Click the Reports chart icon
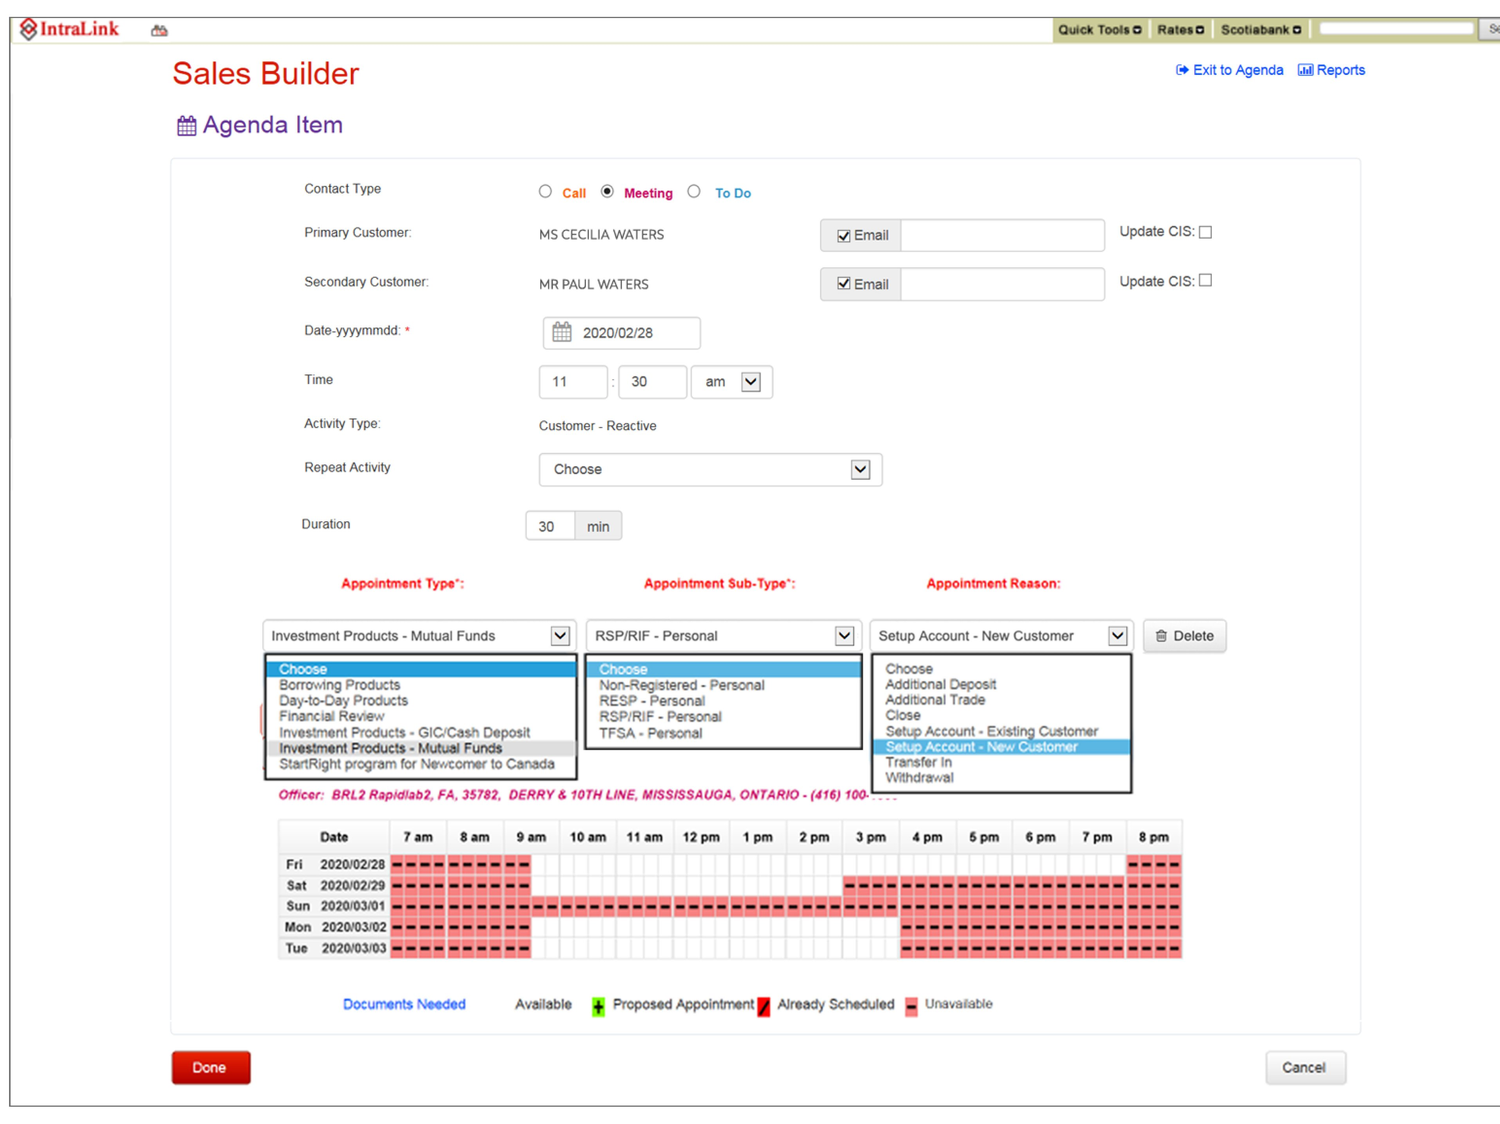This screenshot has width=1500, height=1124. [x=1305, y=70]
